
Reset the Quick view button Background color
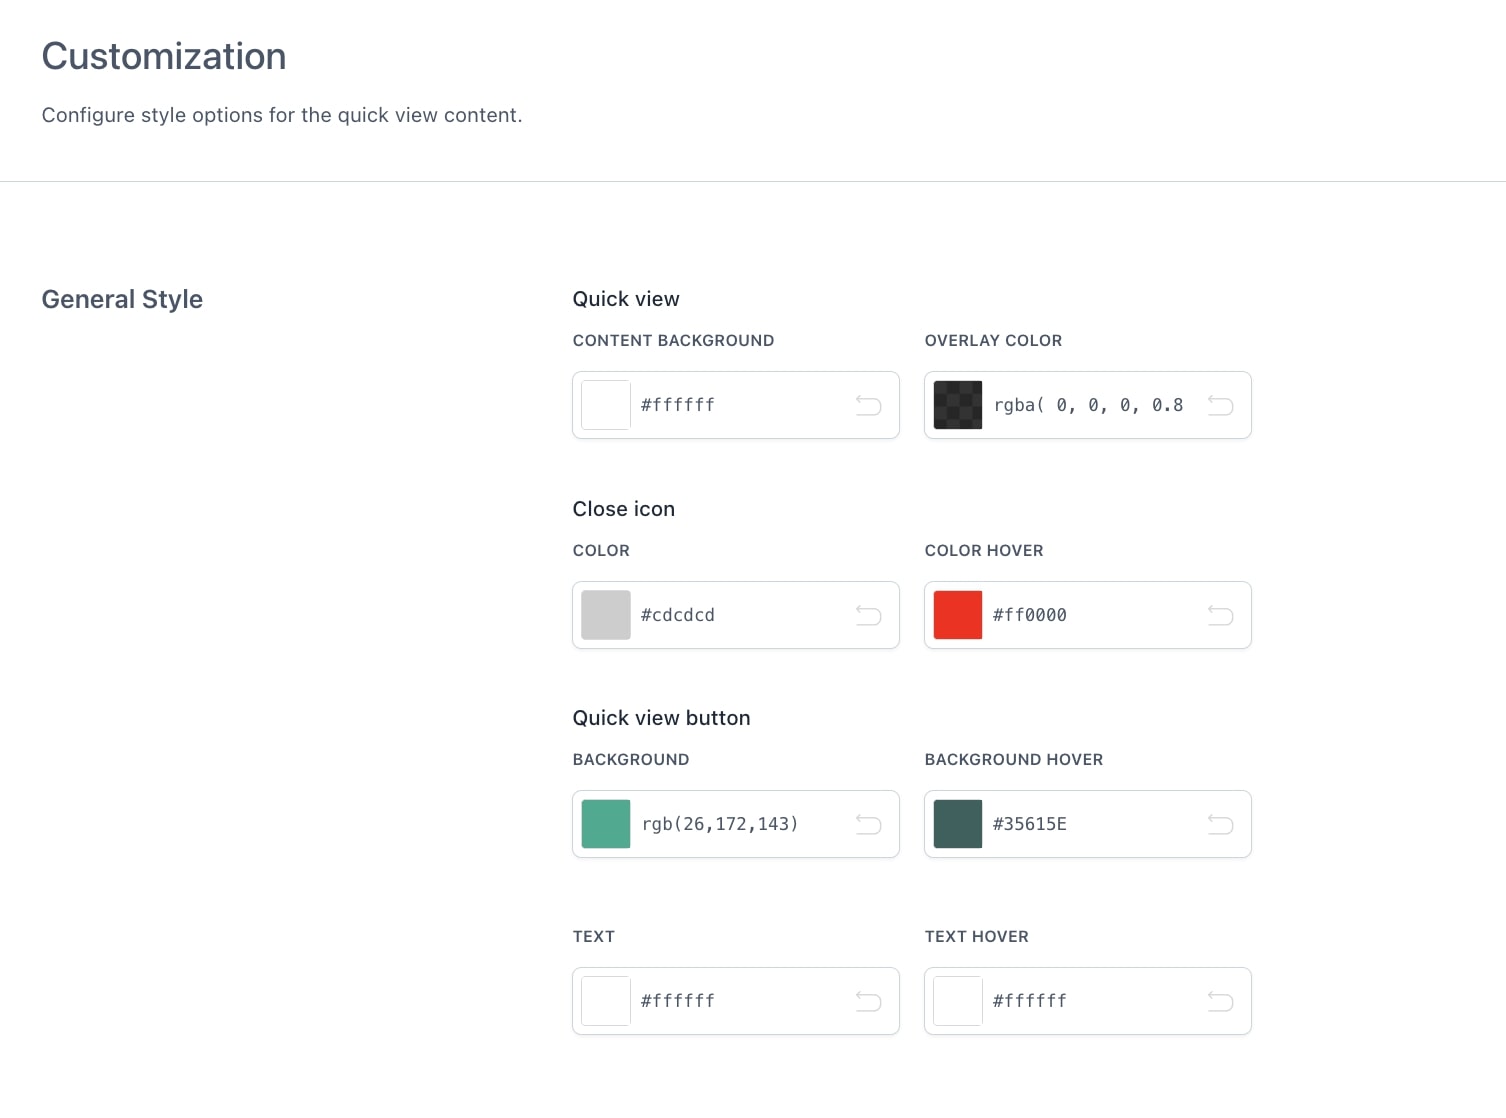[x=868, y=824]
